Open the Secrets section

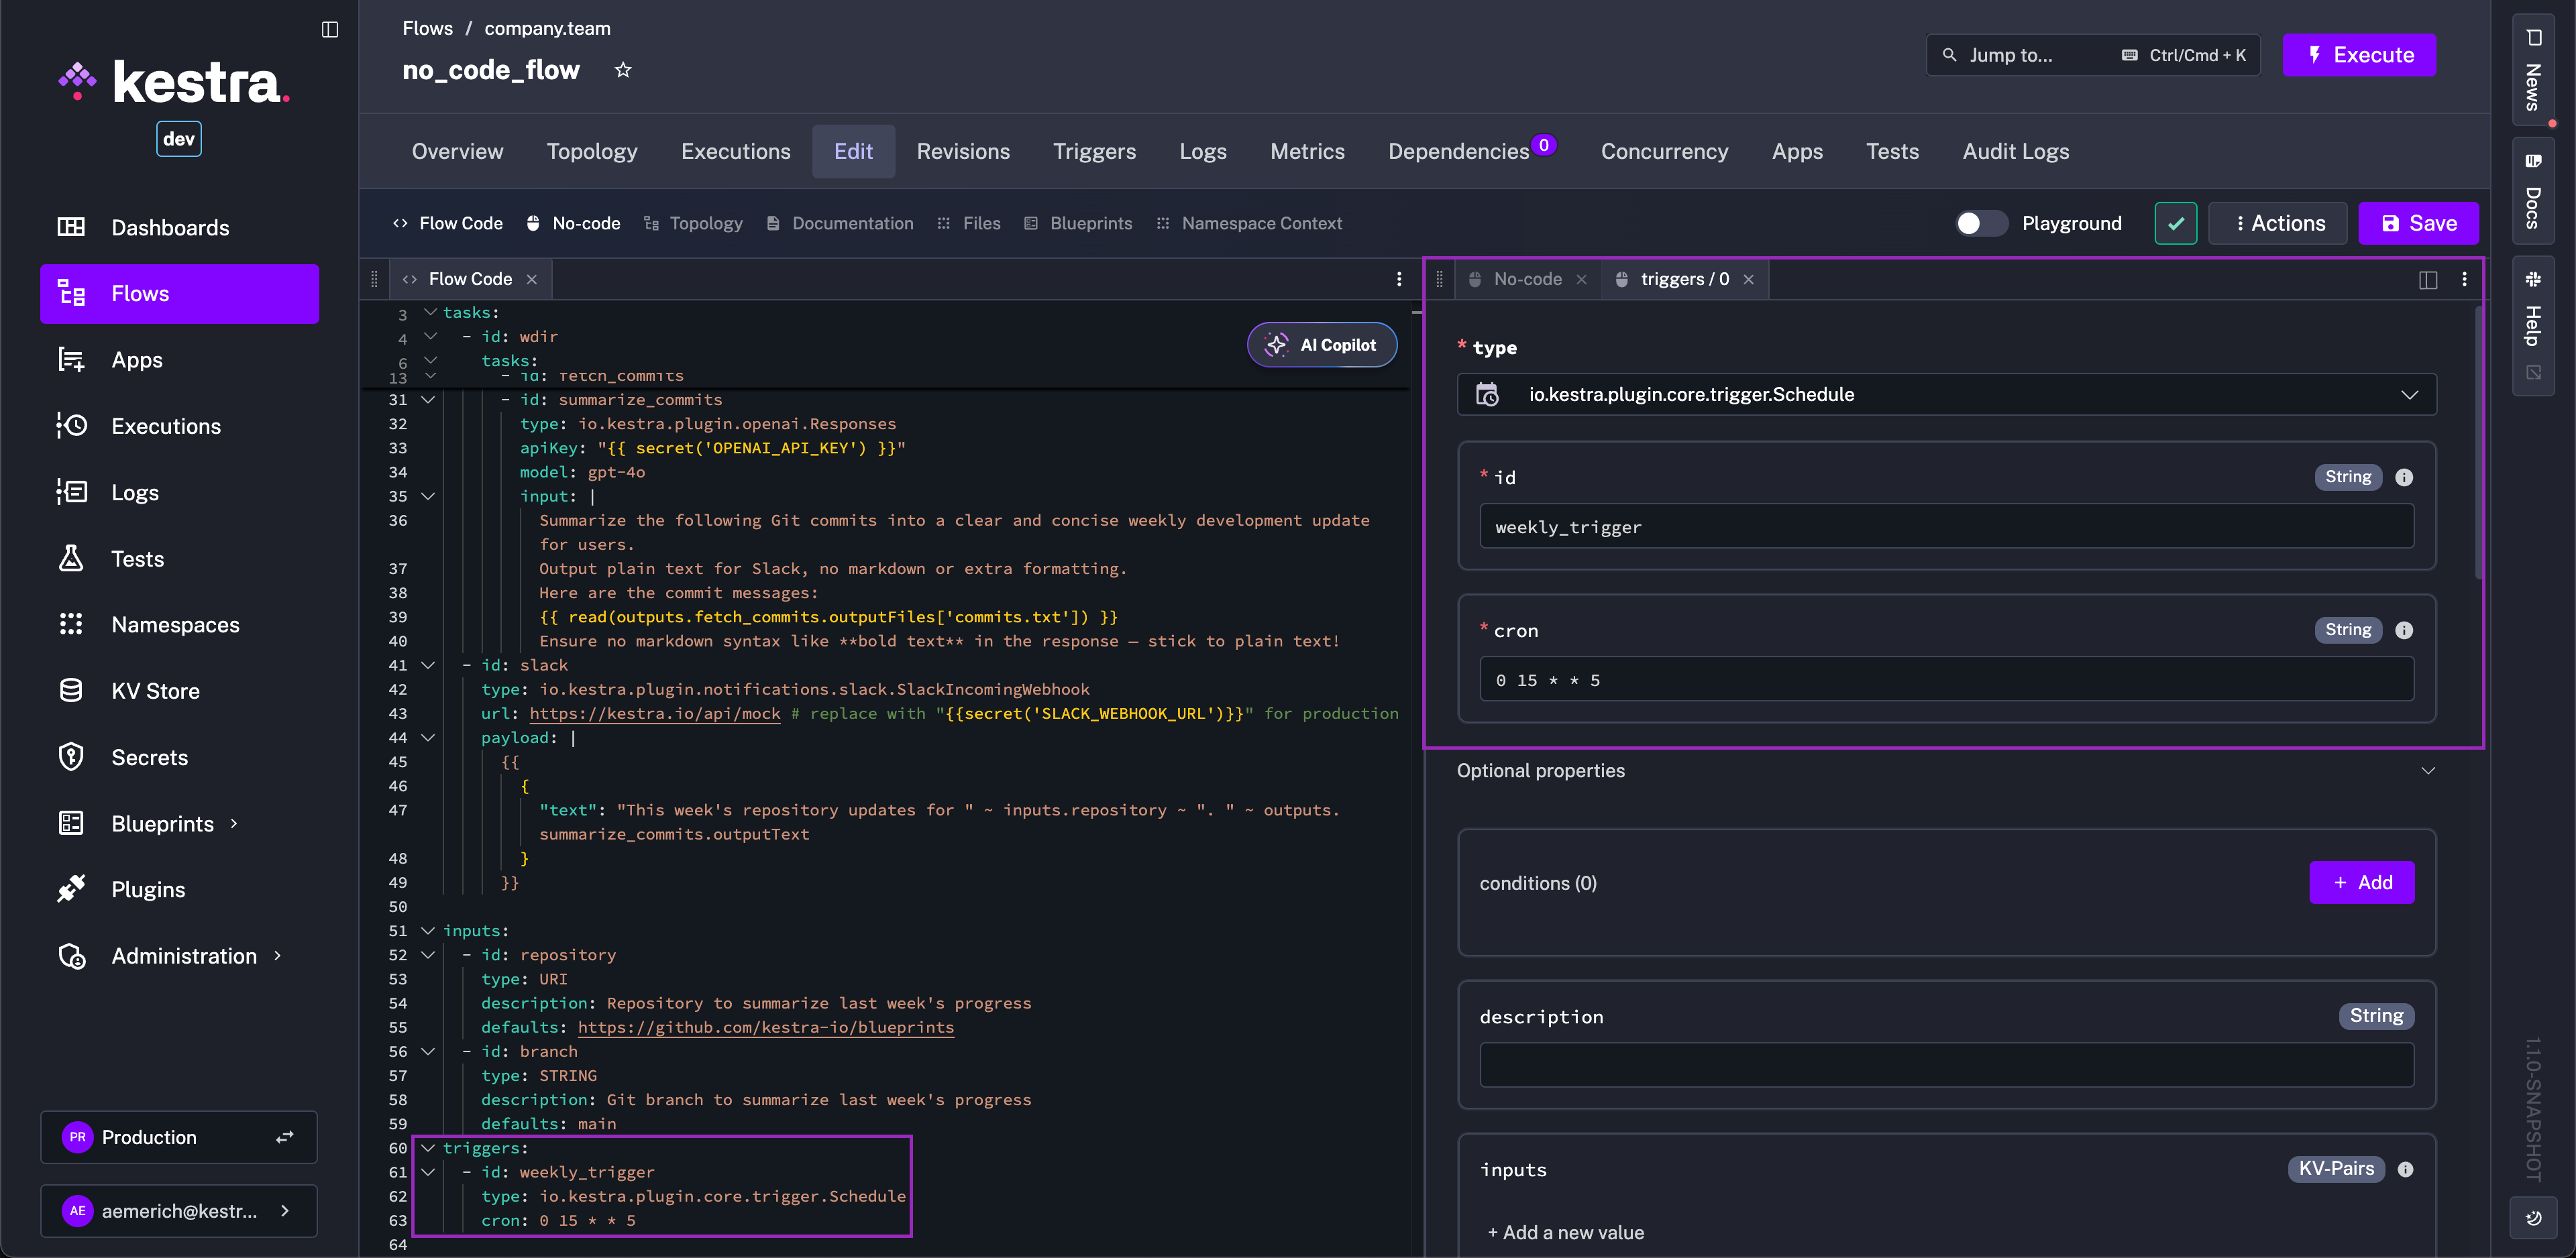[150, 757]
